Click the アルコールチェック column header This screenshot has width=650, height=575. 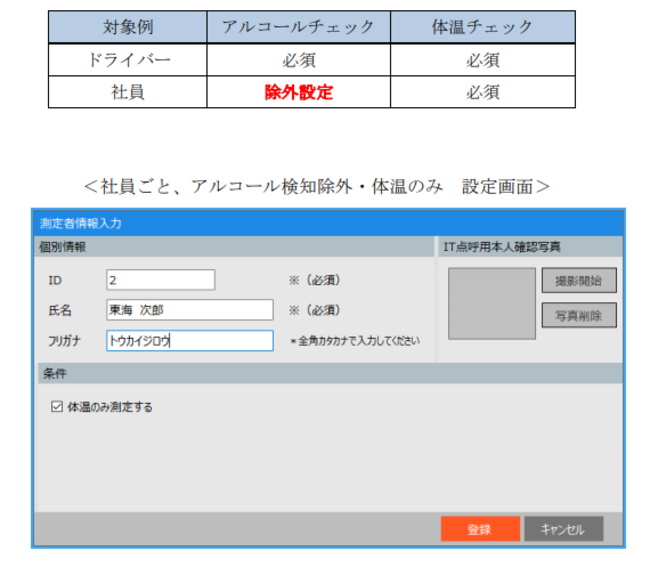coord(298,27)
